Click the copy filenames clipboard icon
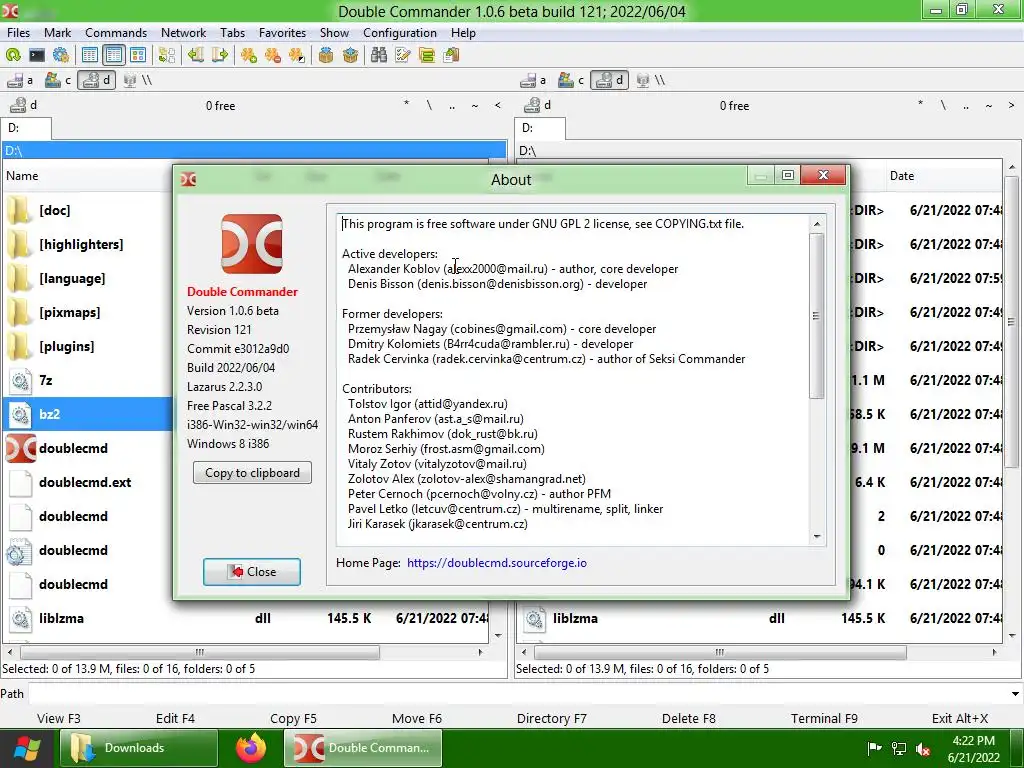Viewport: 1024px width, 768px height. coord(451,56)
